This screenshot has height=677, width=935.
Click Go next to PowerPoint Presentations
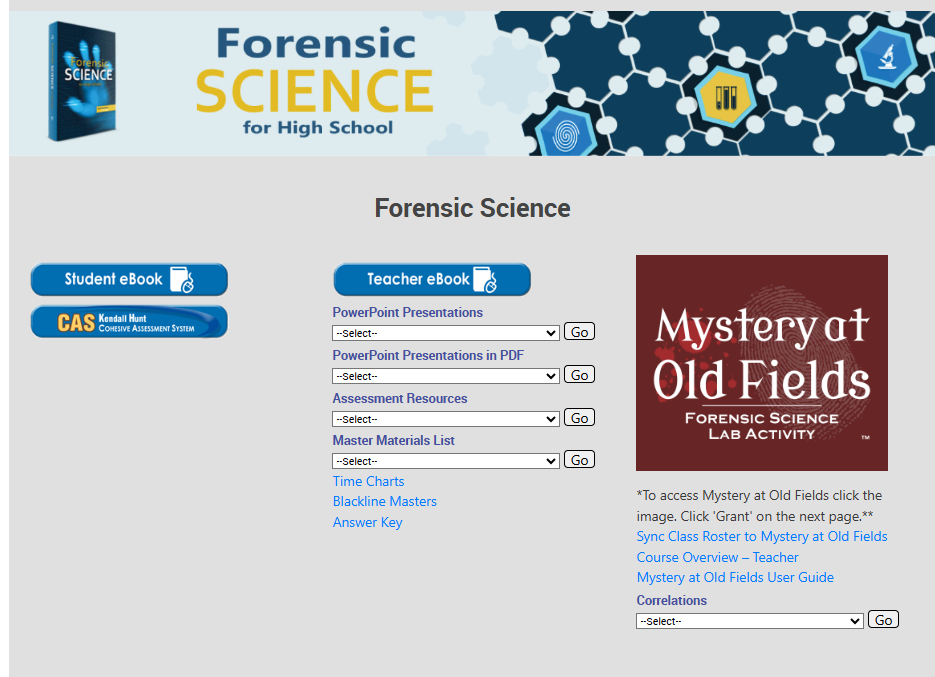580,332
